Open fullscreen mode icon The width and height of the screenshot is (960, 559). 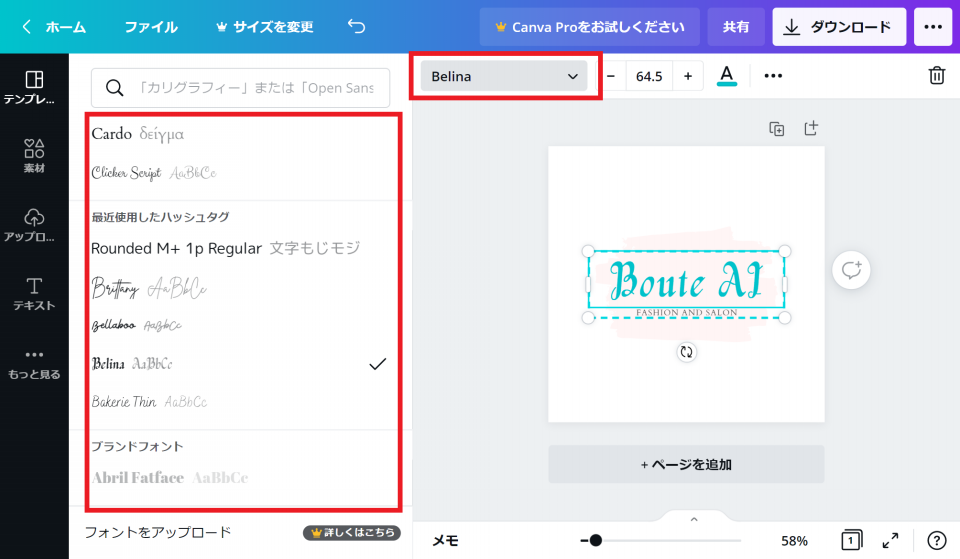890,540
